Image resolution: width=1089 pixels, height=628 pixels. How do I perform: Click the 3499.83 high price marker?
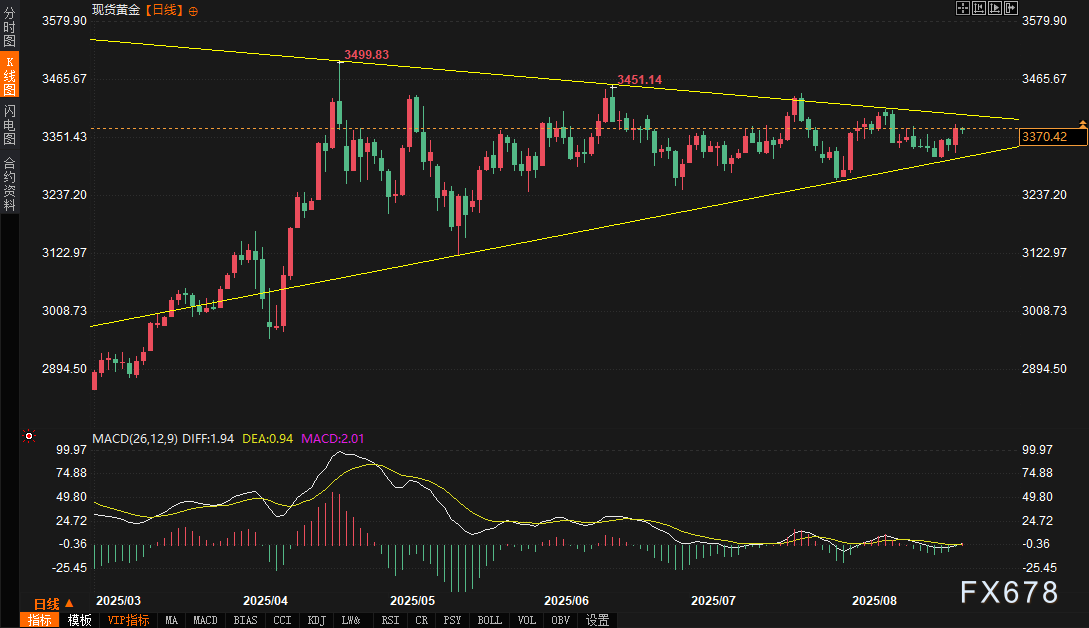[366, 54]
